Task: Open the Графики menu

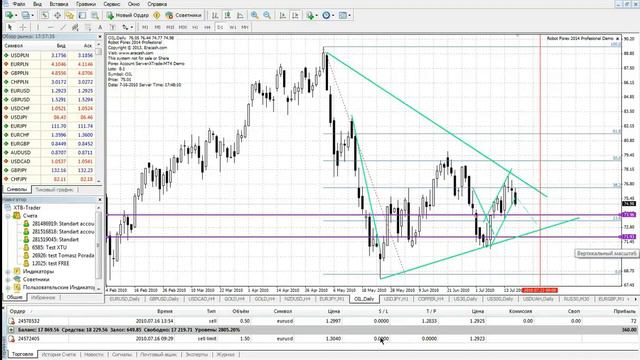Action: pos(86,4)
